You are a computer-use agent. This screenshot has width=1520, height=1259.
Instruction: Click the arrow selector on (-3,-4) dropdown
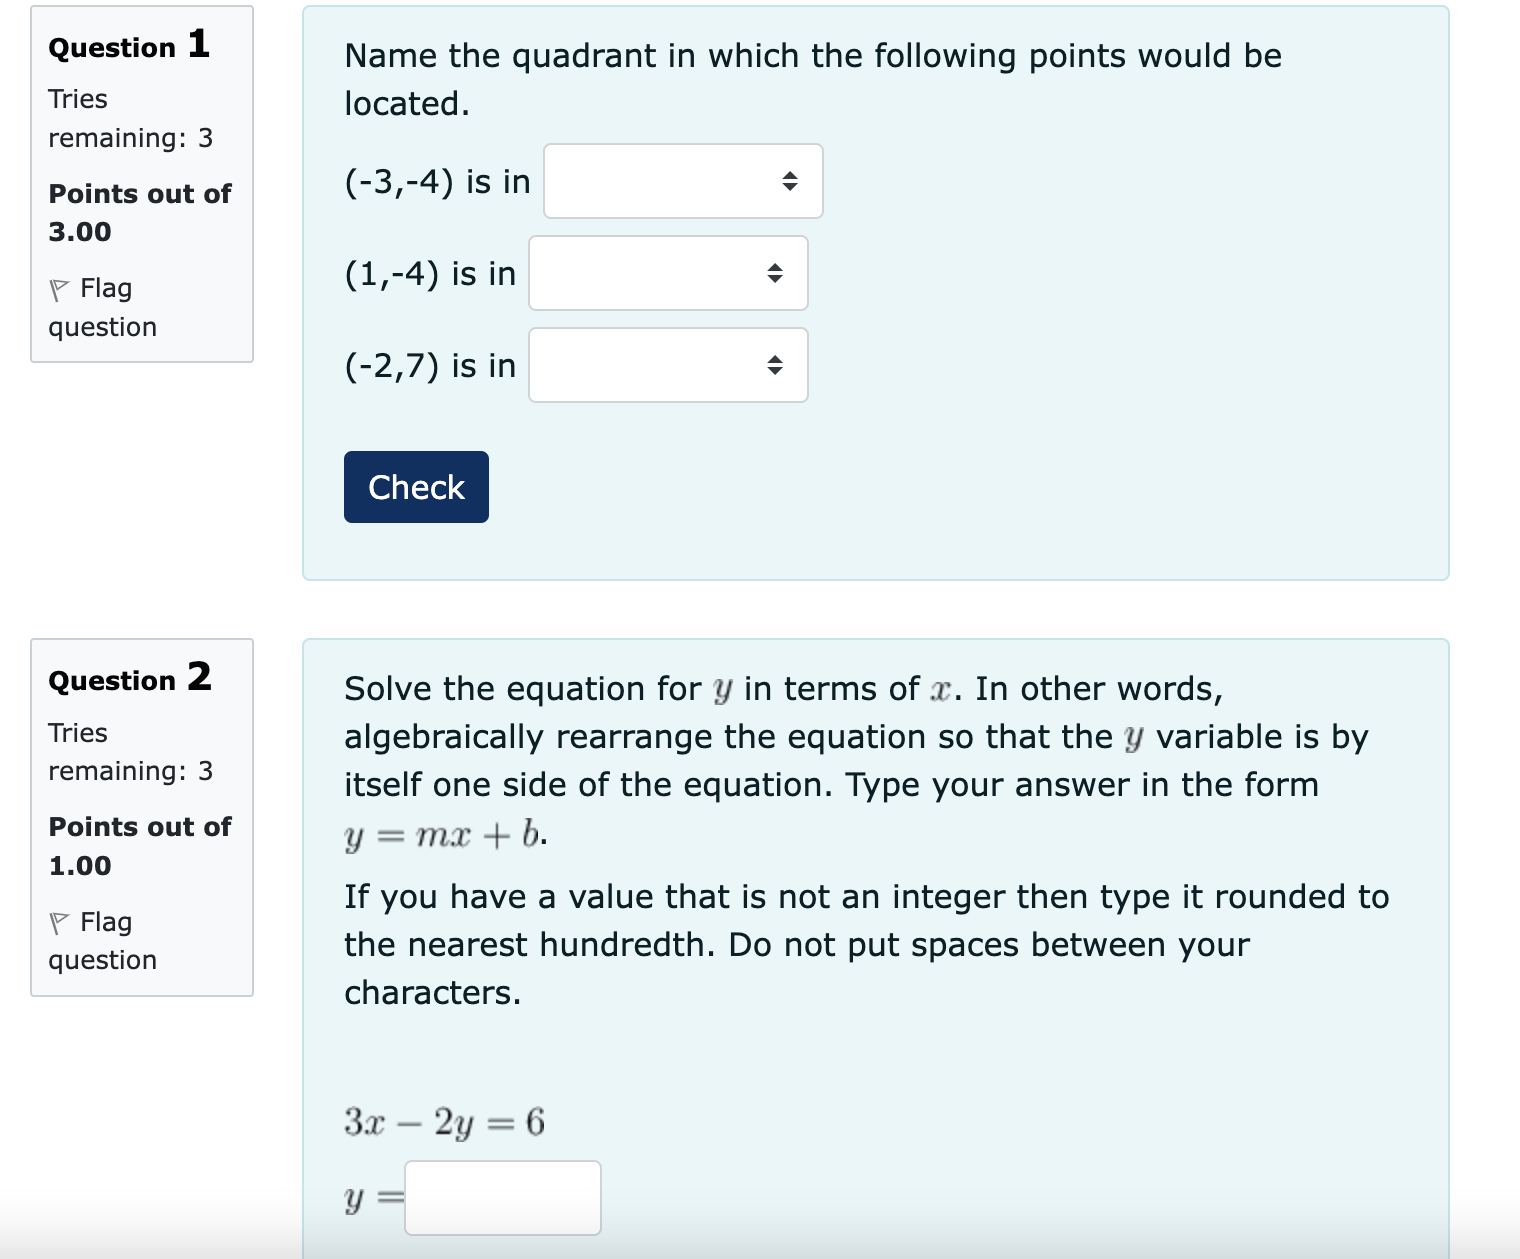tap(790, 181)
